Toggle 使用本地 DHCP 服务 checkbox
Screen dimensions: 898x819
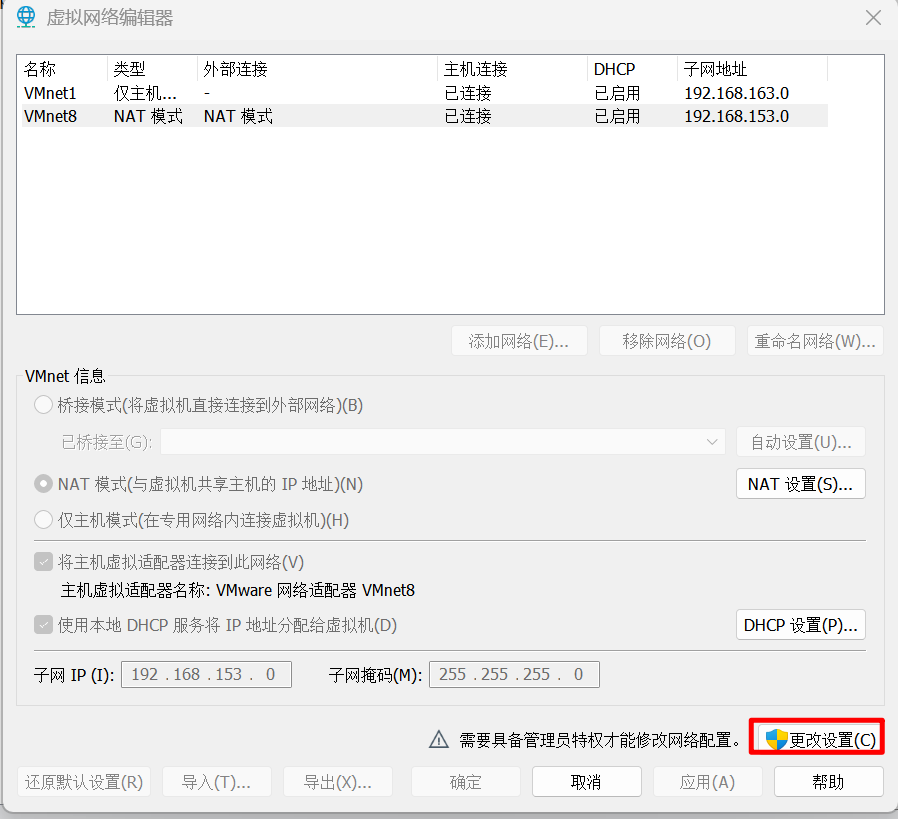tap(44, 625)
